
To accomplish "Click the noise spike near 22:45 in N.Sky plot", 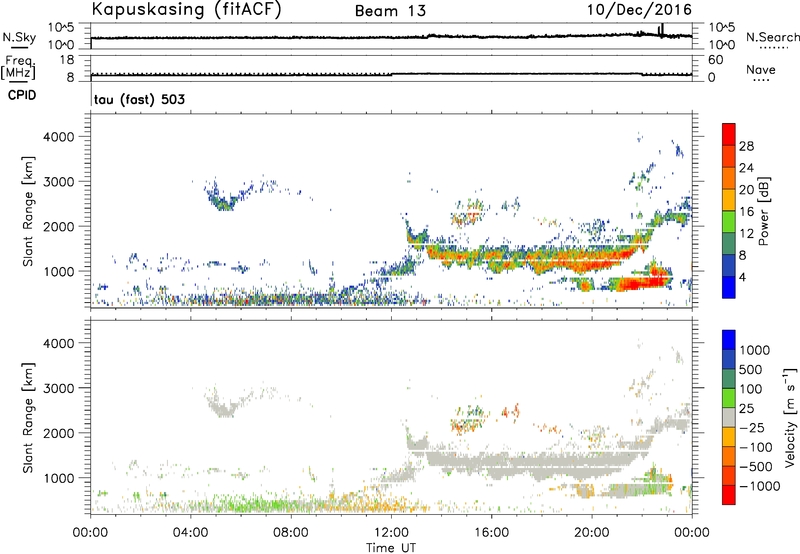I will (x=662, y=30).
